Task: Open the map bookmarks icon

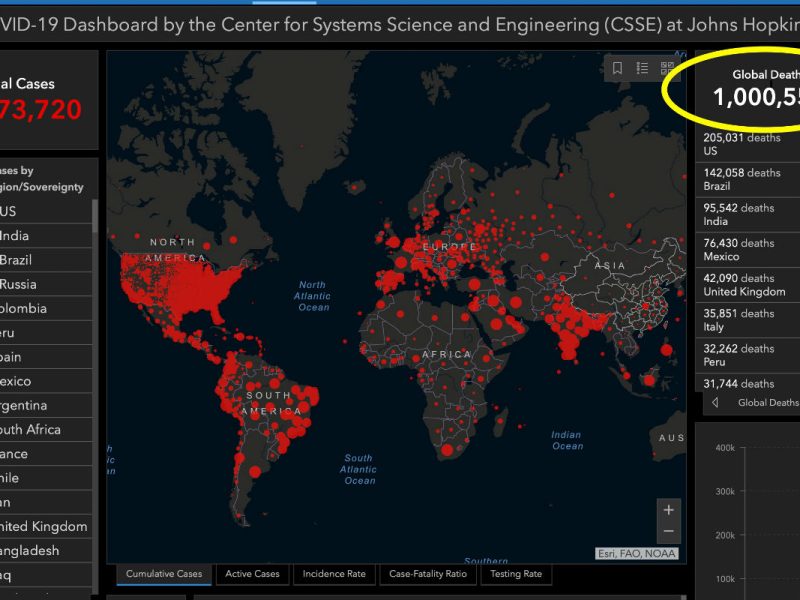Action: [617, 68]
